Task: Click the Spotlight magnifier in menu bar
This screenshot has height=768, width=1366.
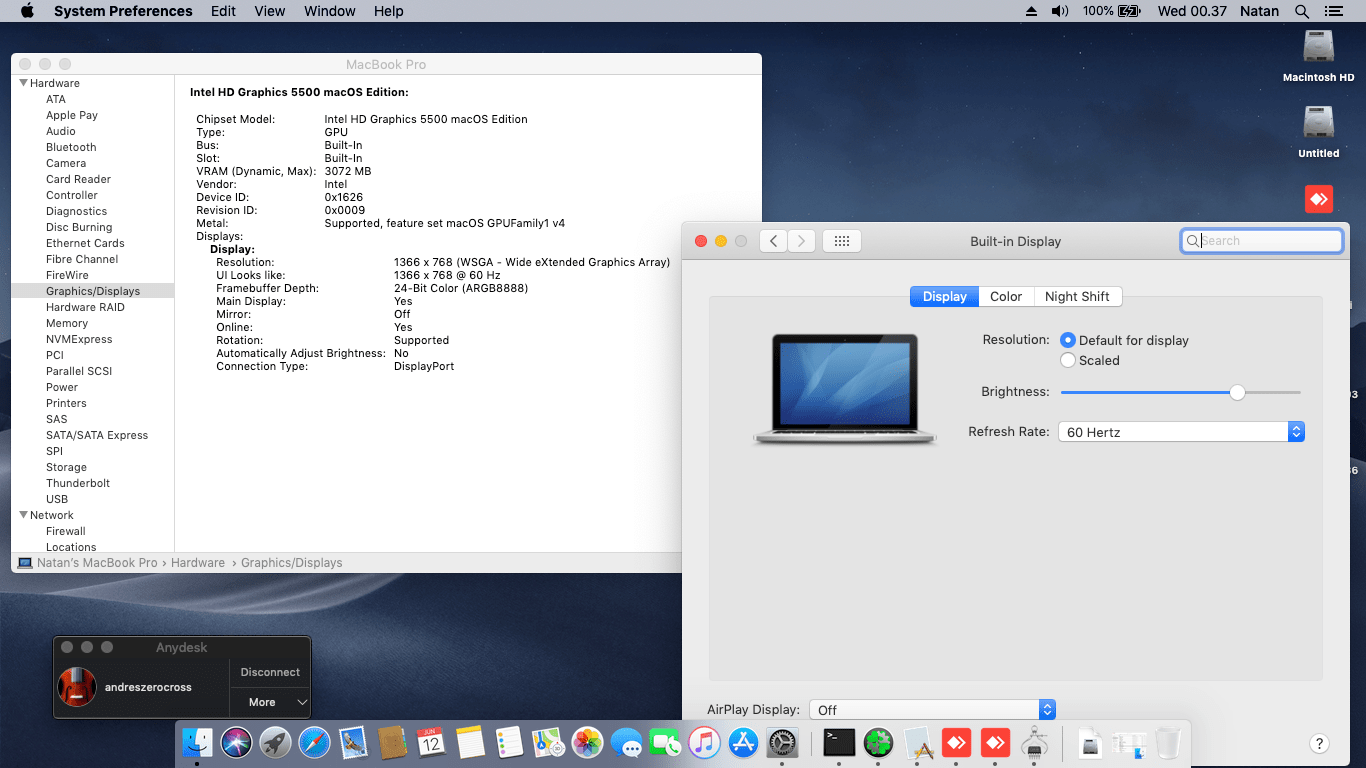Action: (x=1301, y=11)
